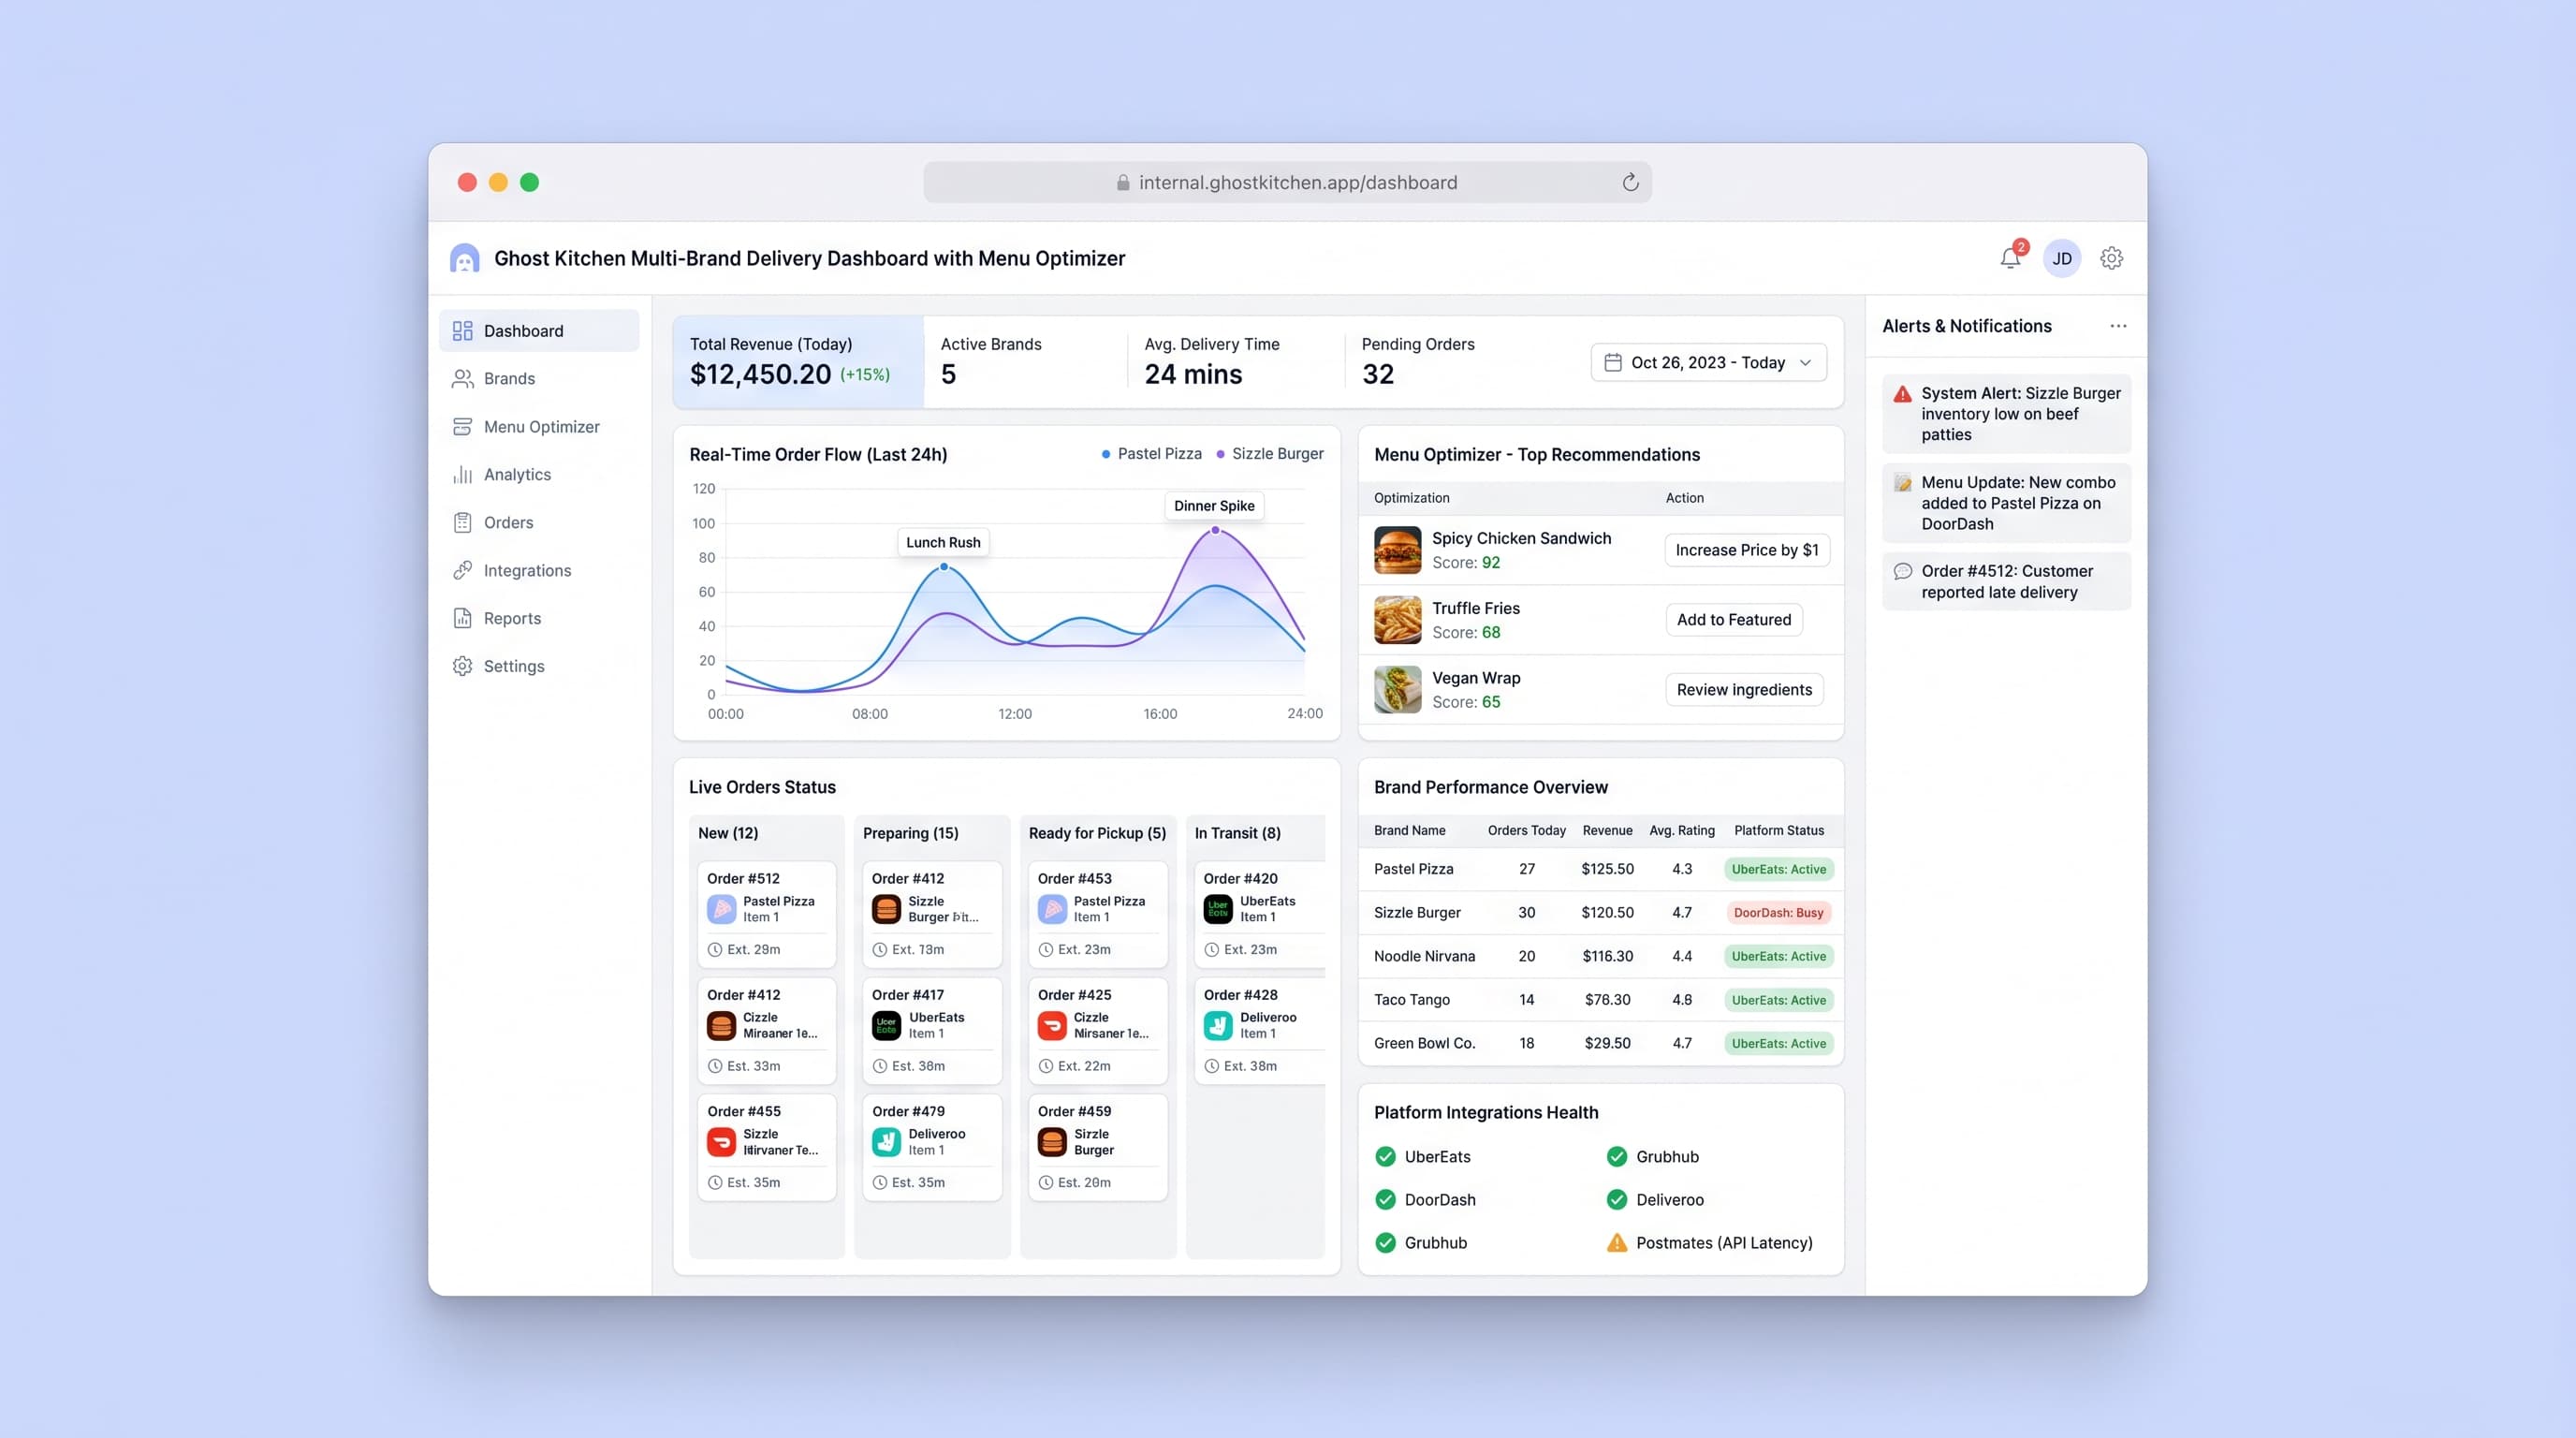Click the Avg. Rating column header
2576x1438 pixels.
coord(1681,831)
